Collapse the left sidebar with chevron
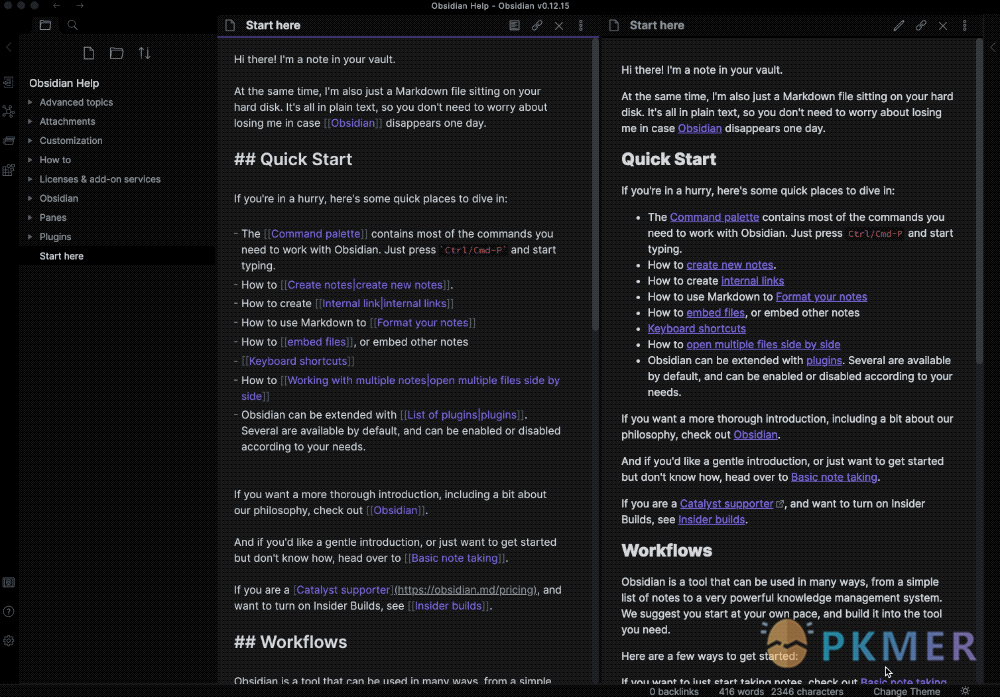The width and height of the screenshot is (1000, 697). point(8,47)
